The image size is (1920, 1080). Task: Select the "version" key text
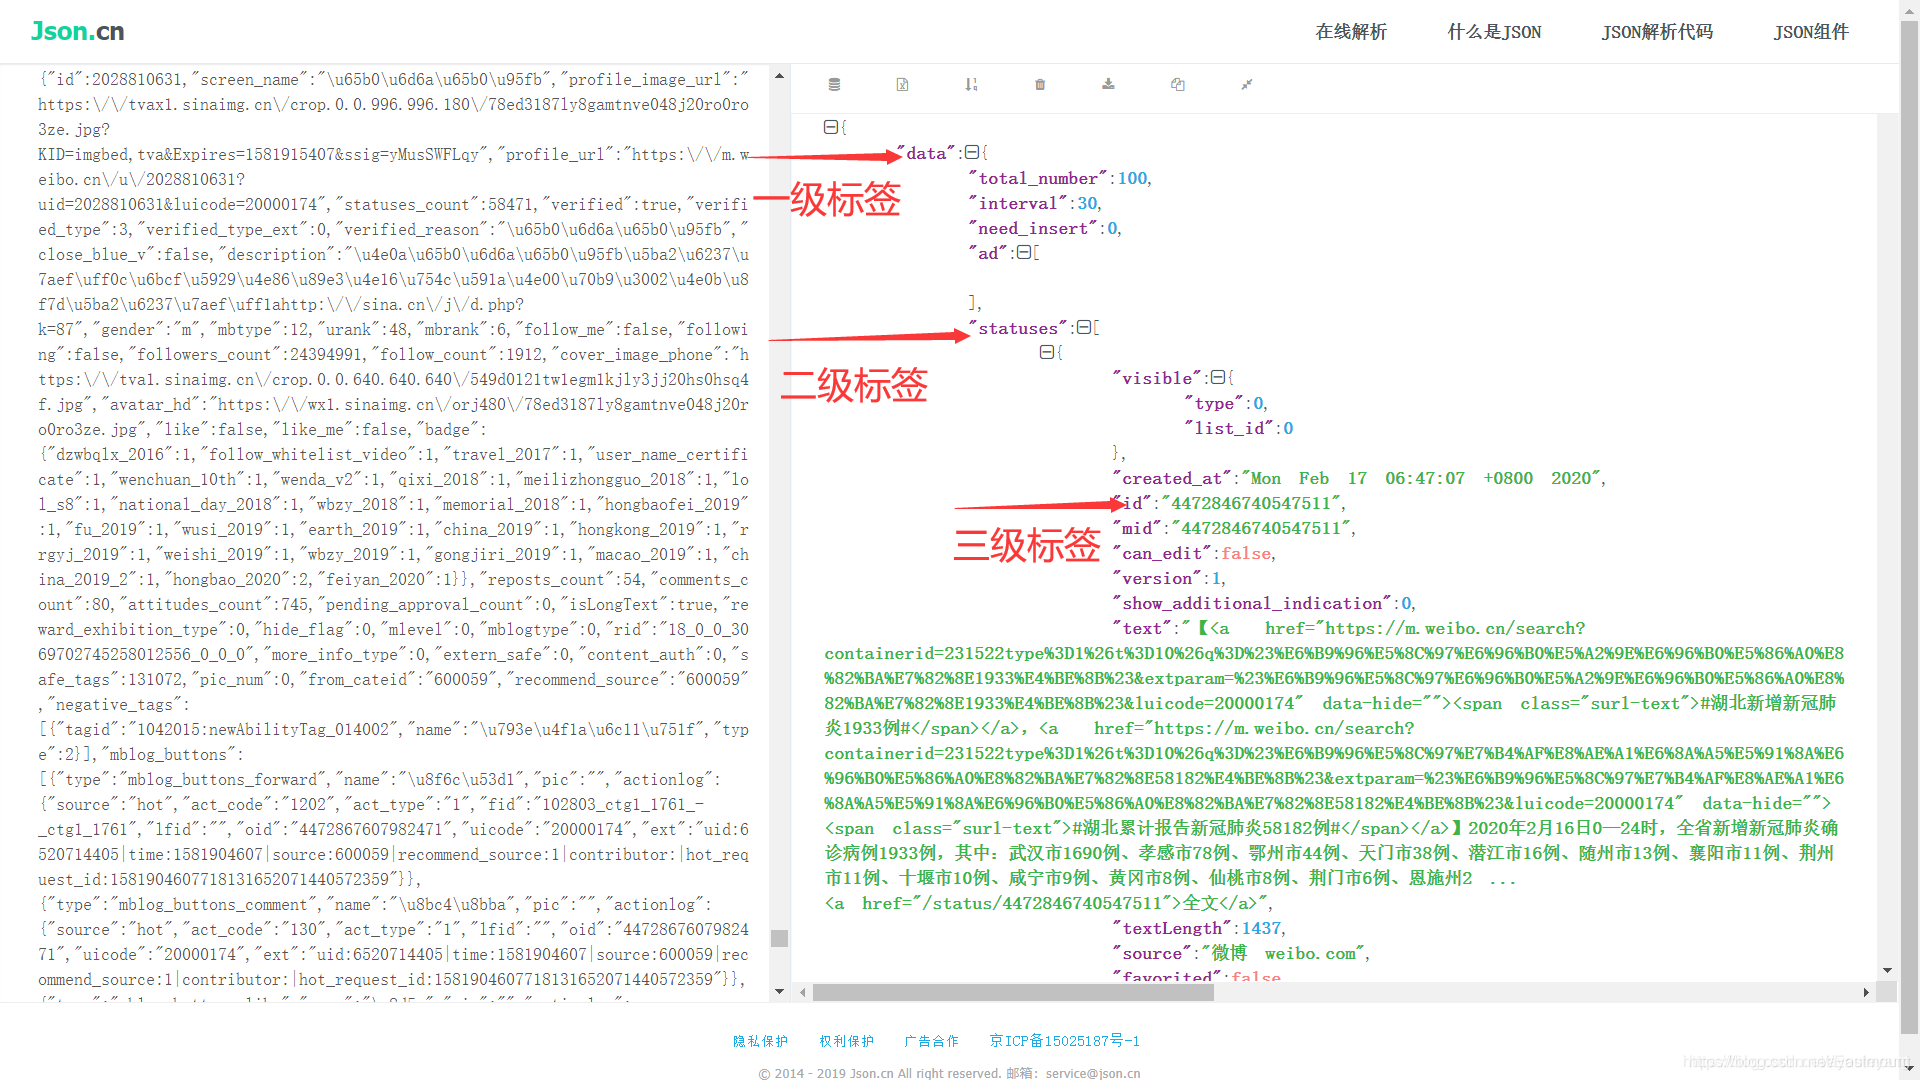tap(1157, 578)
